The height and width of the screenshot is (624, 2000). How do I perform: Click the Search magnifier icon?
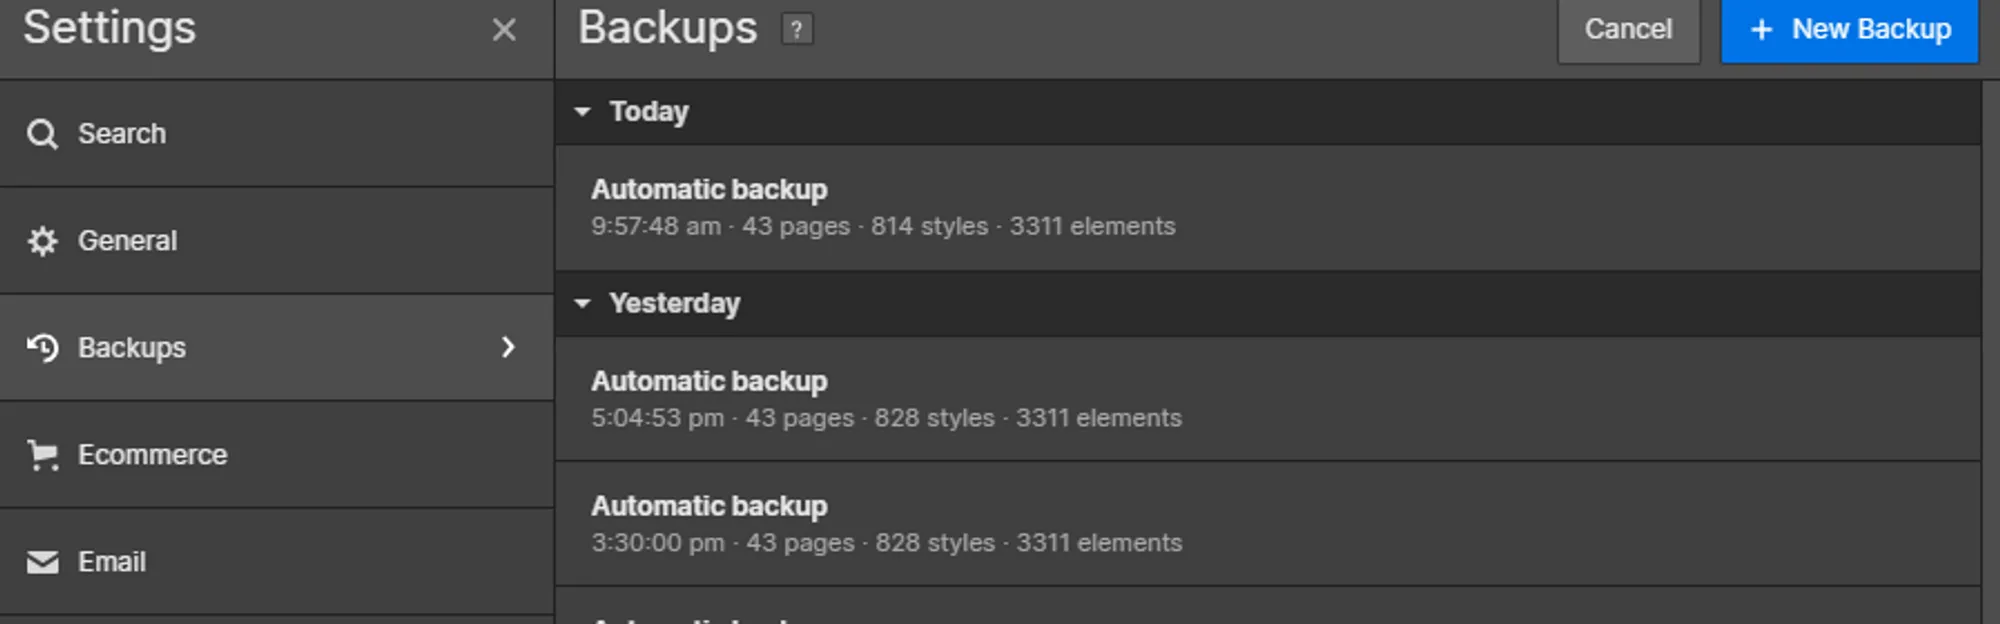point(42,134)
